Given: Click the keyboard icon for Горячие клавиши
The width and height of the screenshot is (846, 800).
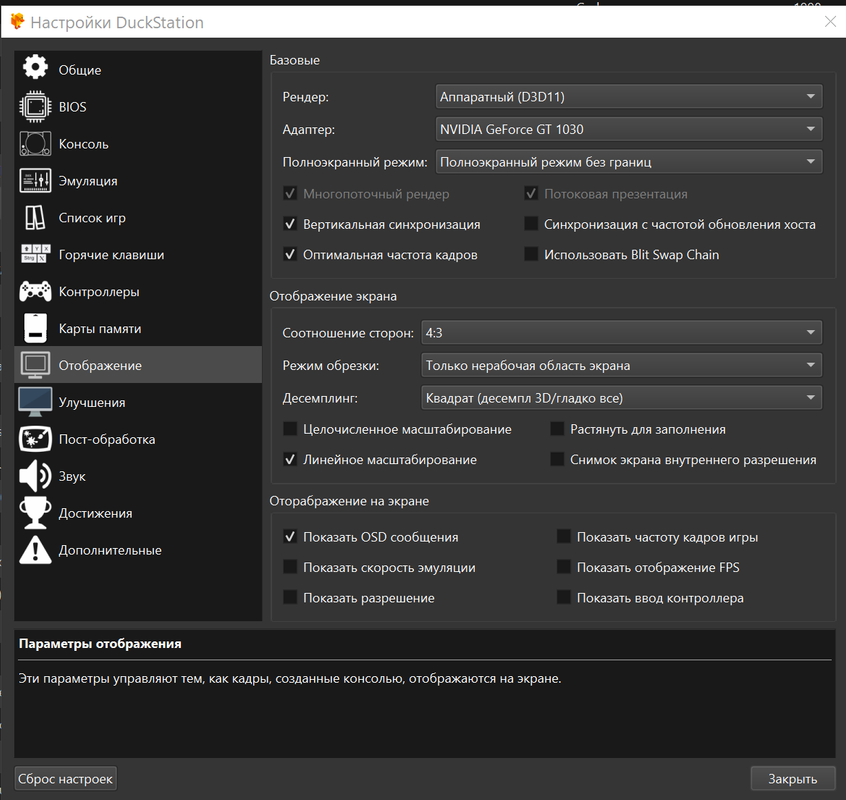Looking at the screenshot, I should click(x=35, y=254).
